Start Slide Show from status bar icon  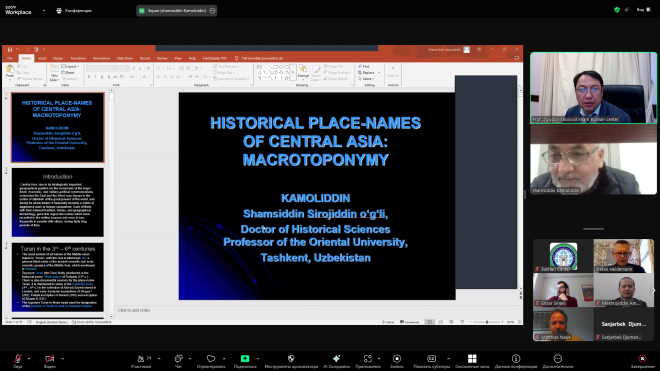click(462, 322)
